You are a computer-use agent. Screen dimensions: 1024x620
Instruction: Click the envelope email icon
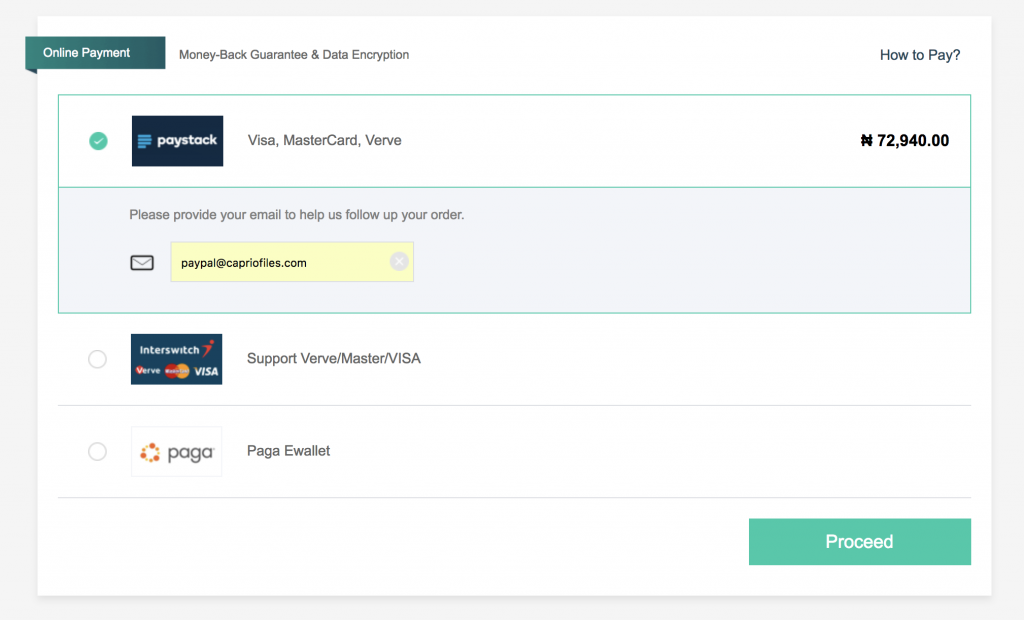click(142, 263)
